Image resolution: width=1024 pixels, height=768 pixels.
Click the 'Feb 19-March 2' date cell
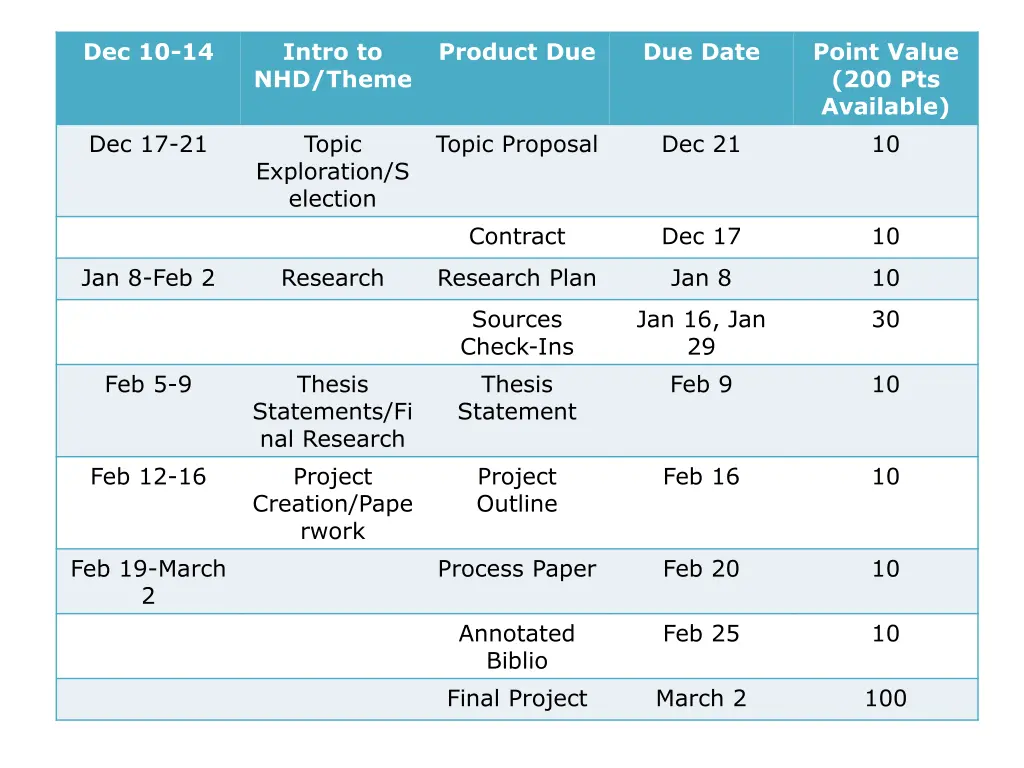148,582
